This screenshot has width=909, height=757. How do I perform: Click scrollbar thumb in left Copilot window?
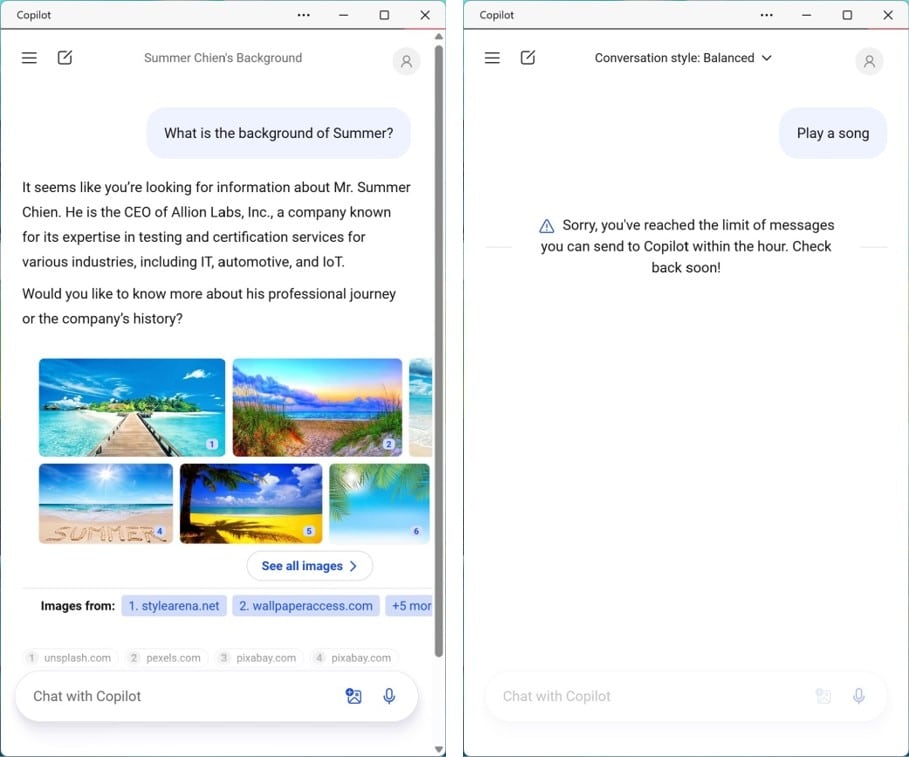pos(439,351)
